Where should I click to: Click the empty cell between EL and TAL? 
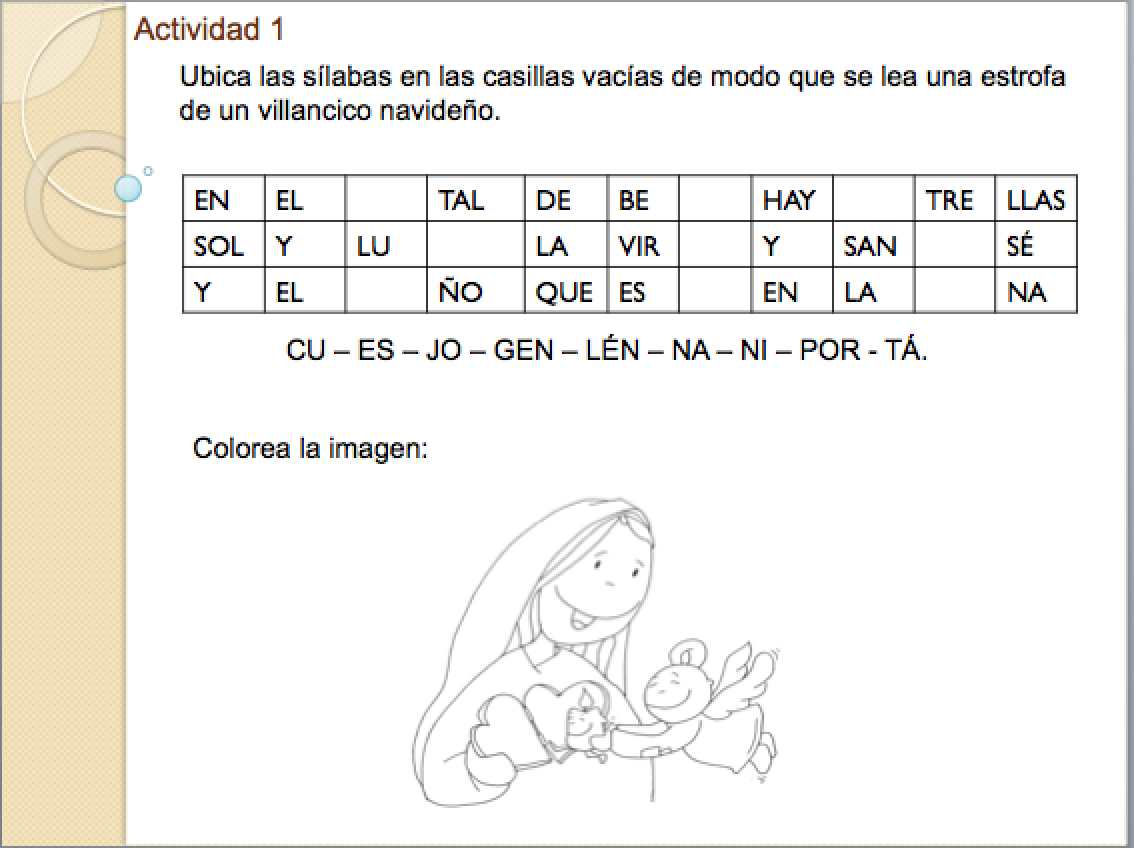pos(386,201)
